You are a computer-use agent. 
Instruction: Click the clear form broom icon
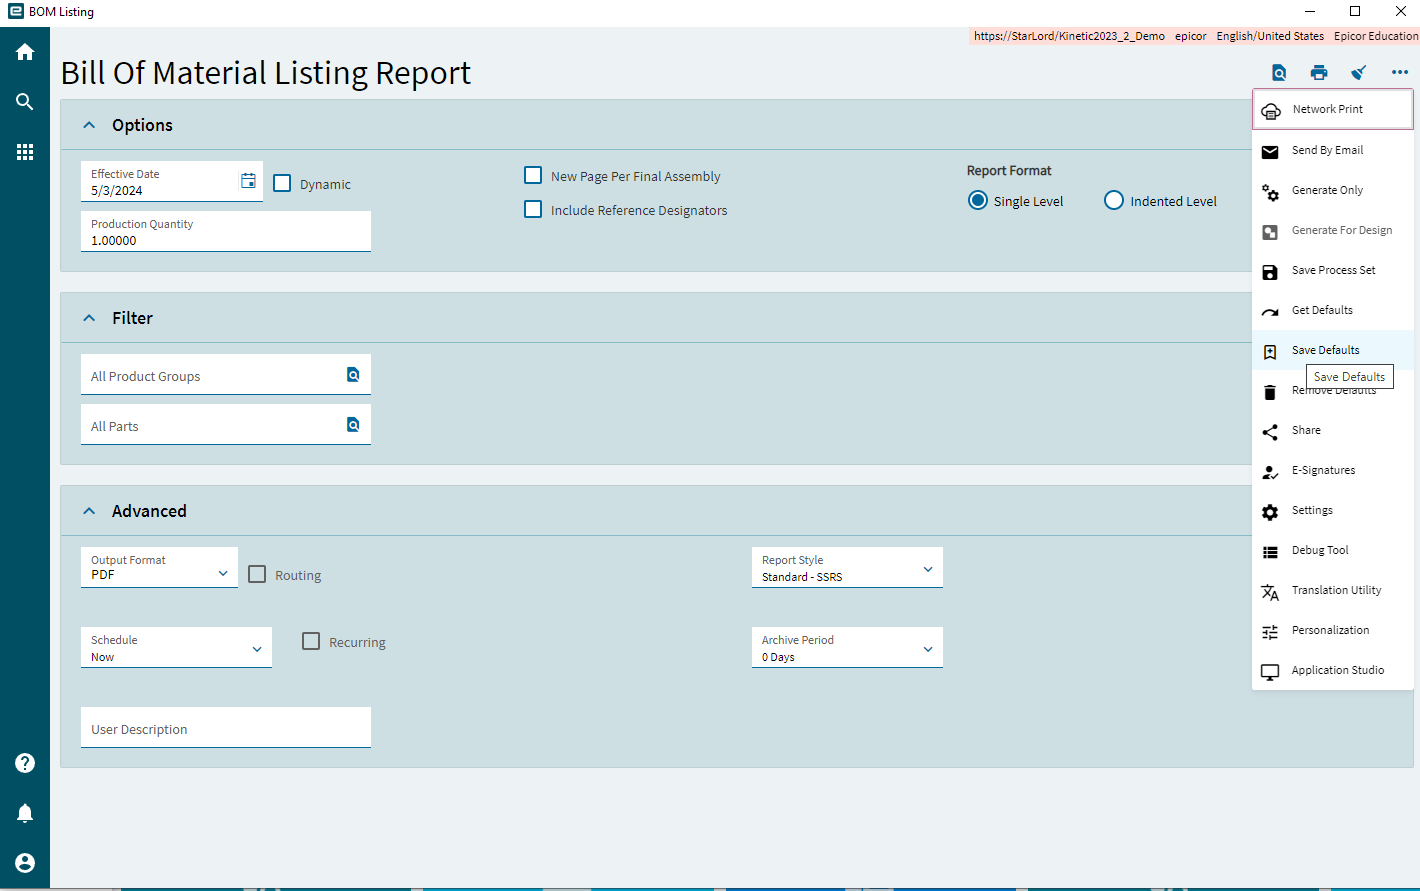point(1358,72)
